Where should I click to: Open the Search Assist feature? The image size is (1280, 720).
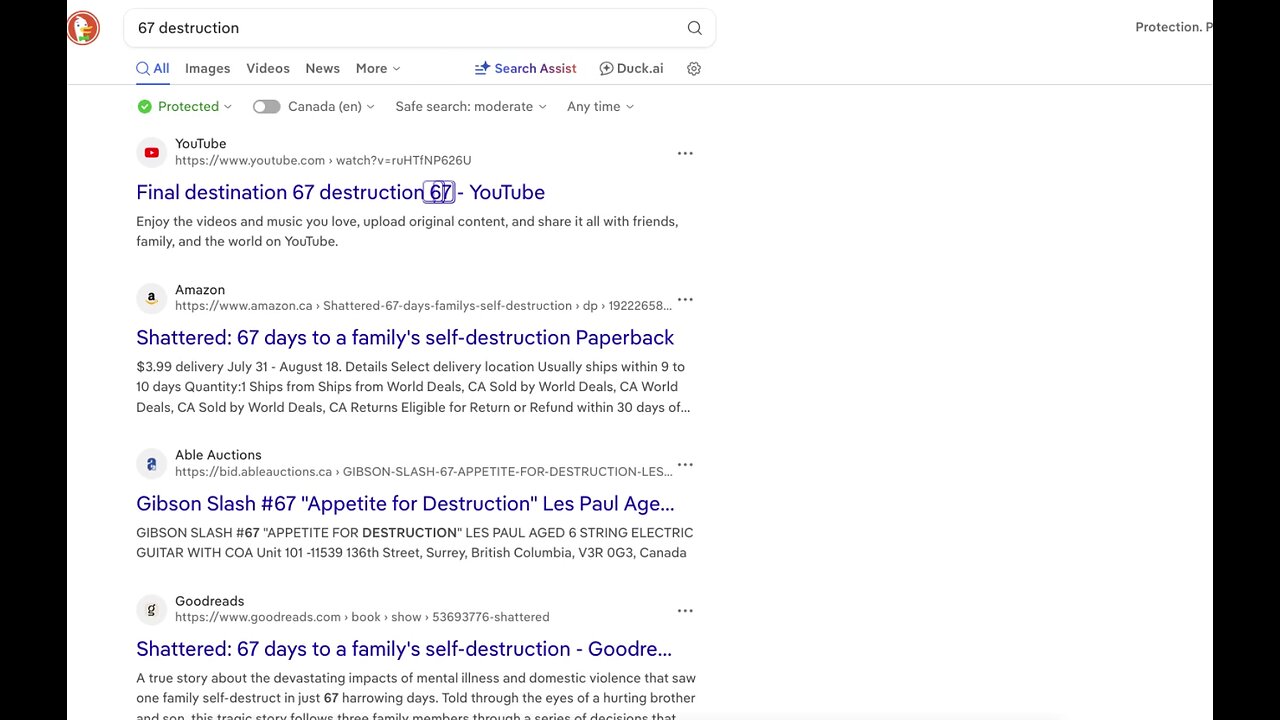pos(525,69)
